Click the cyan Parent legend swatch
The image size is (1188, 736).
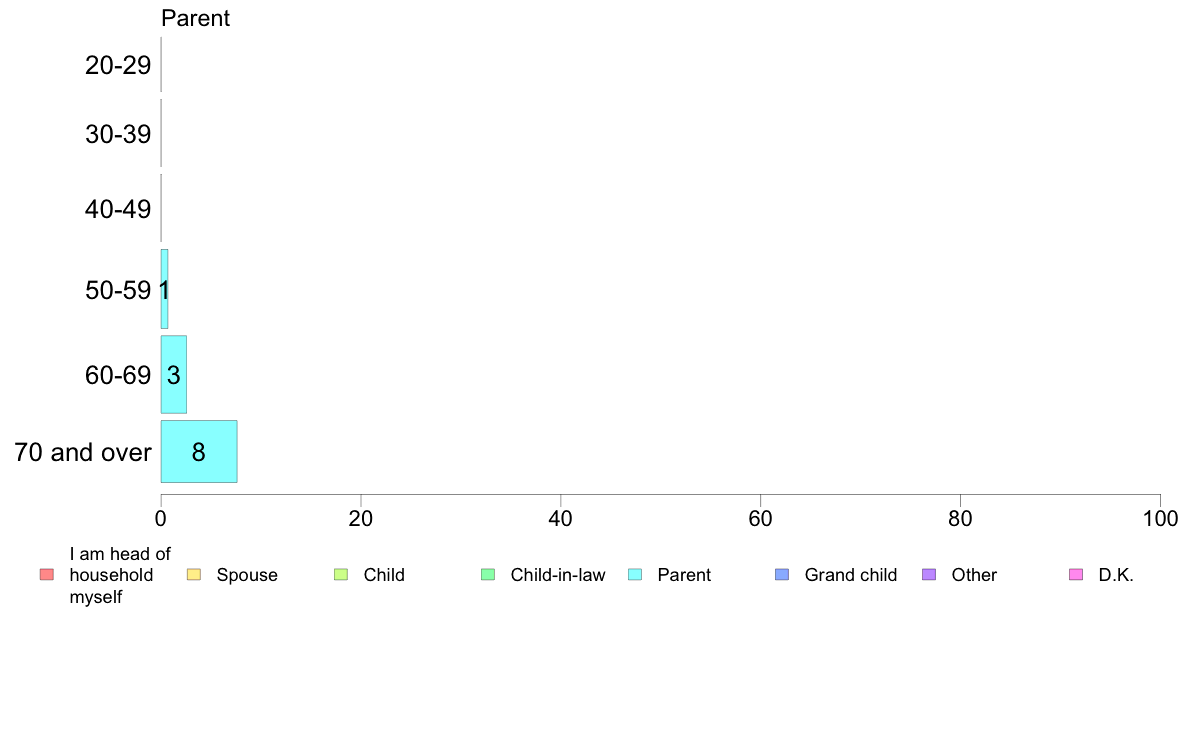(635, 575)
